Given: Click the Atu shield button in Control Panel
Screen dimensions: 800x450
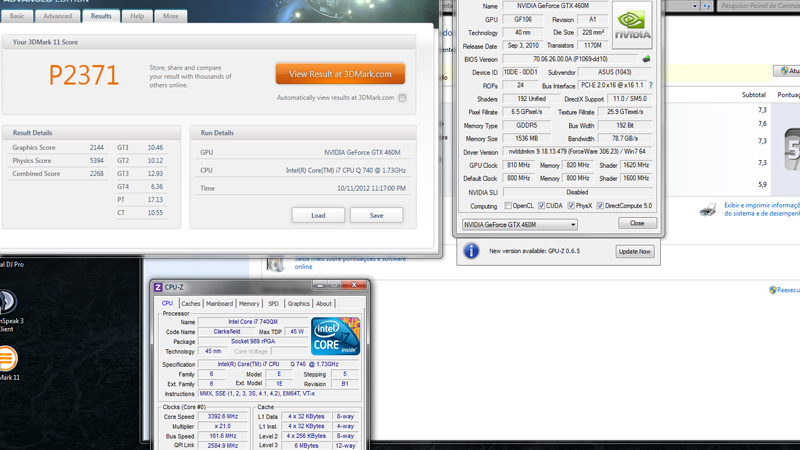Looking at the screenshot, I should tap(787, 71).
